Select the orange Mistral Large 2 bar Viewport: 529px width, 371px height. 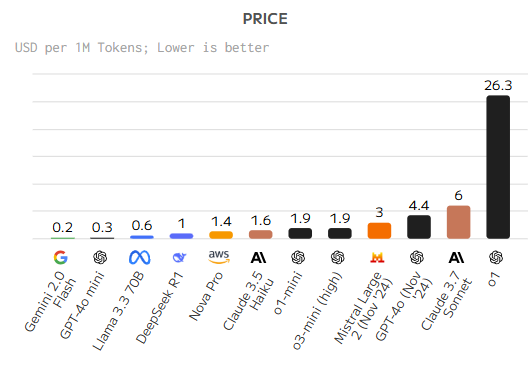click(x=379, y=231)
